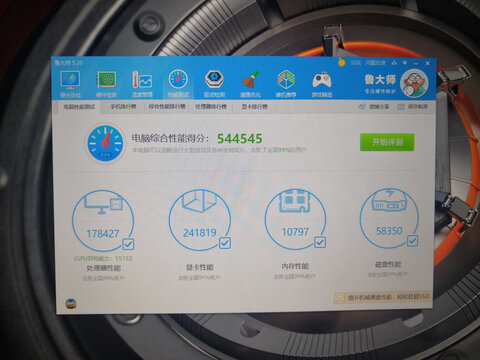Click the processor score 178427

coord(103,234)
